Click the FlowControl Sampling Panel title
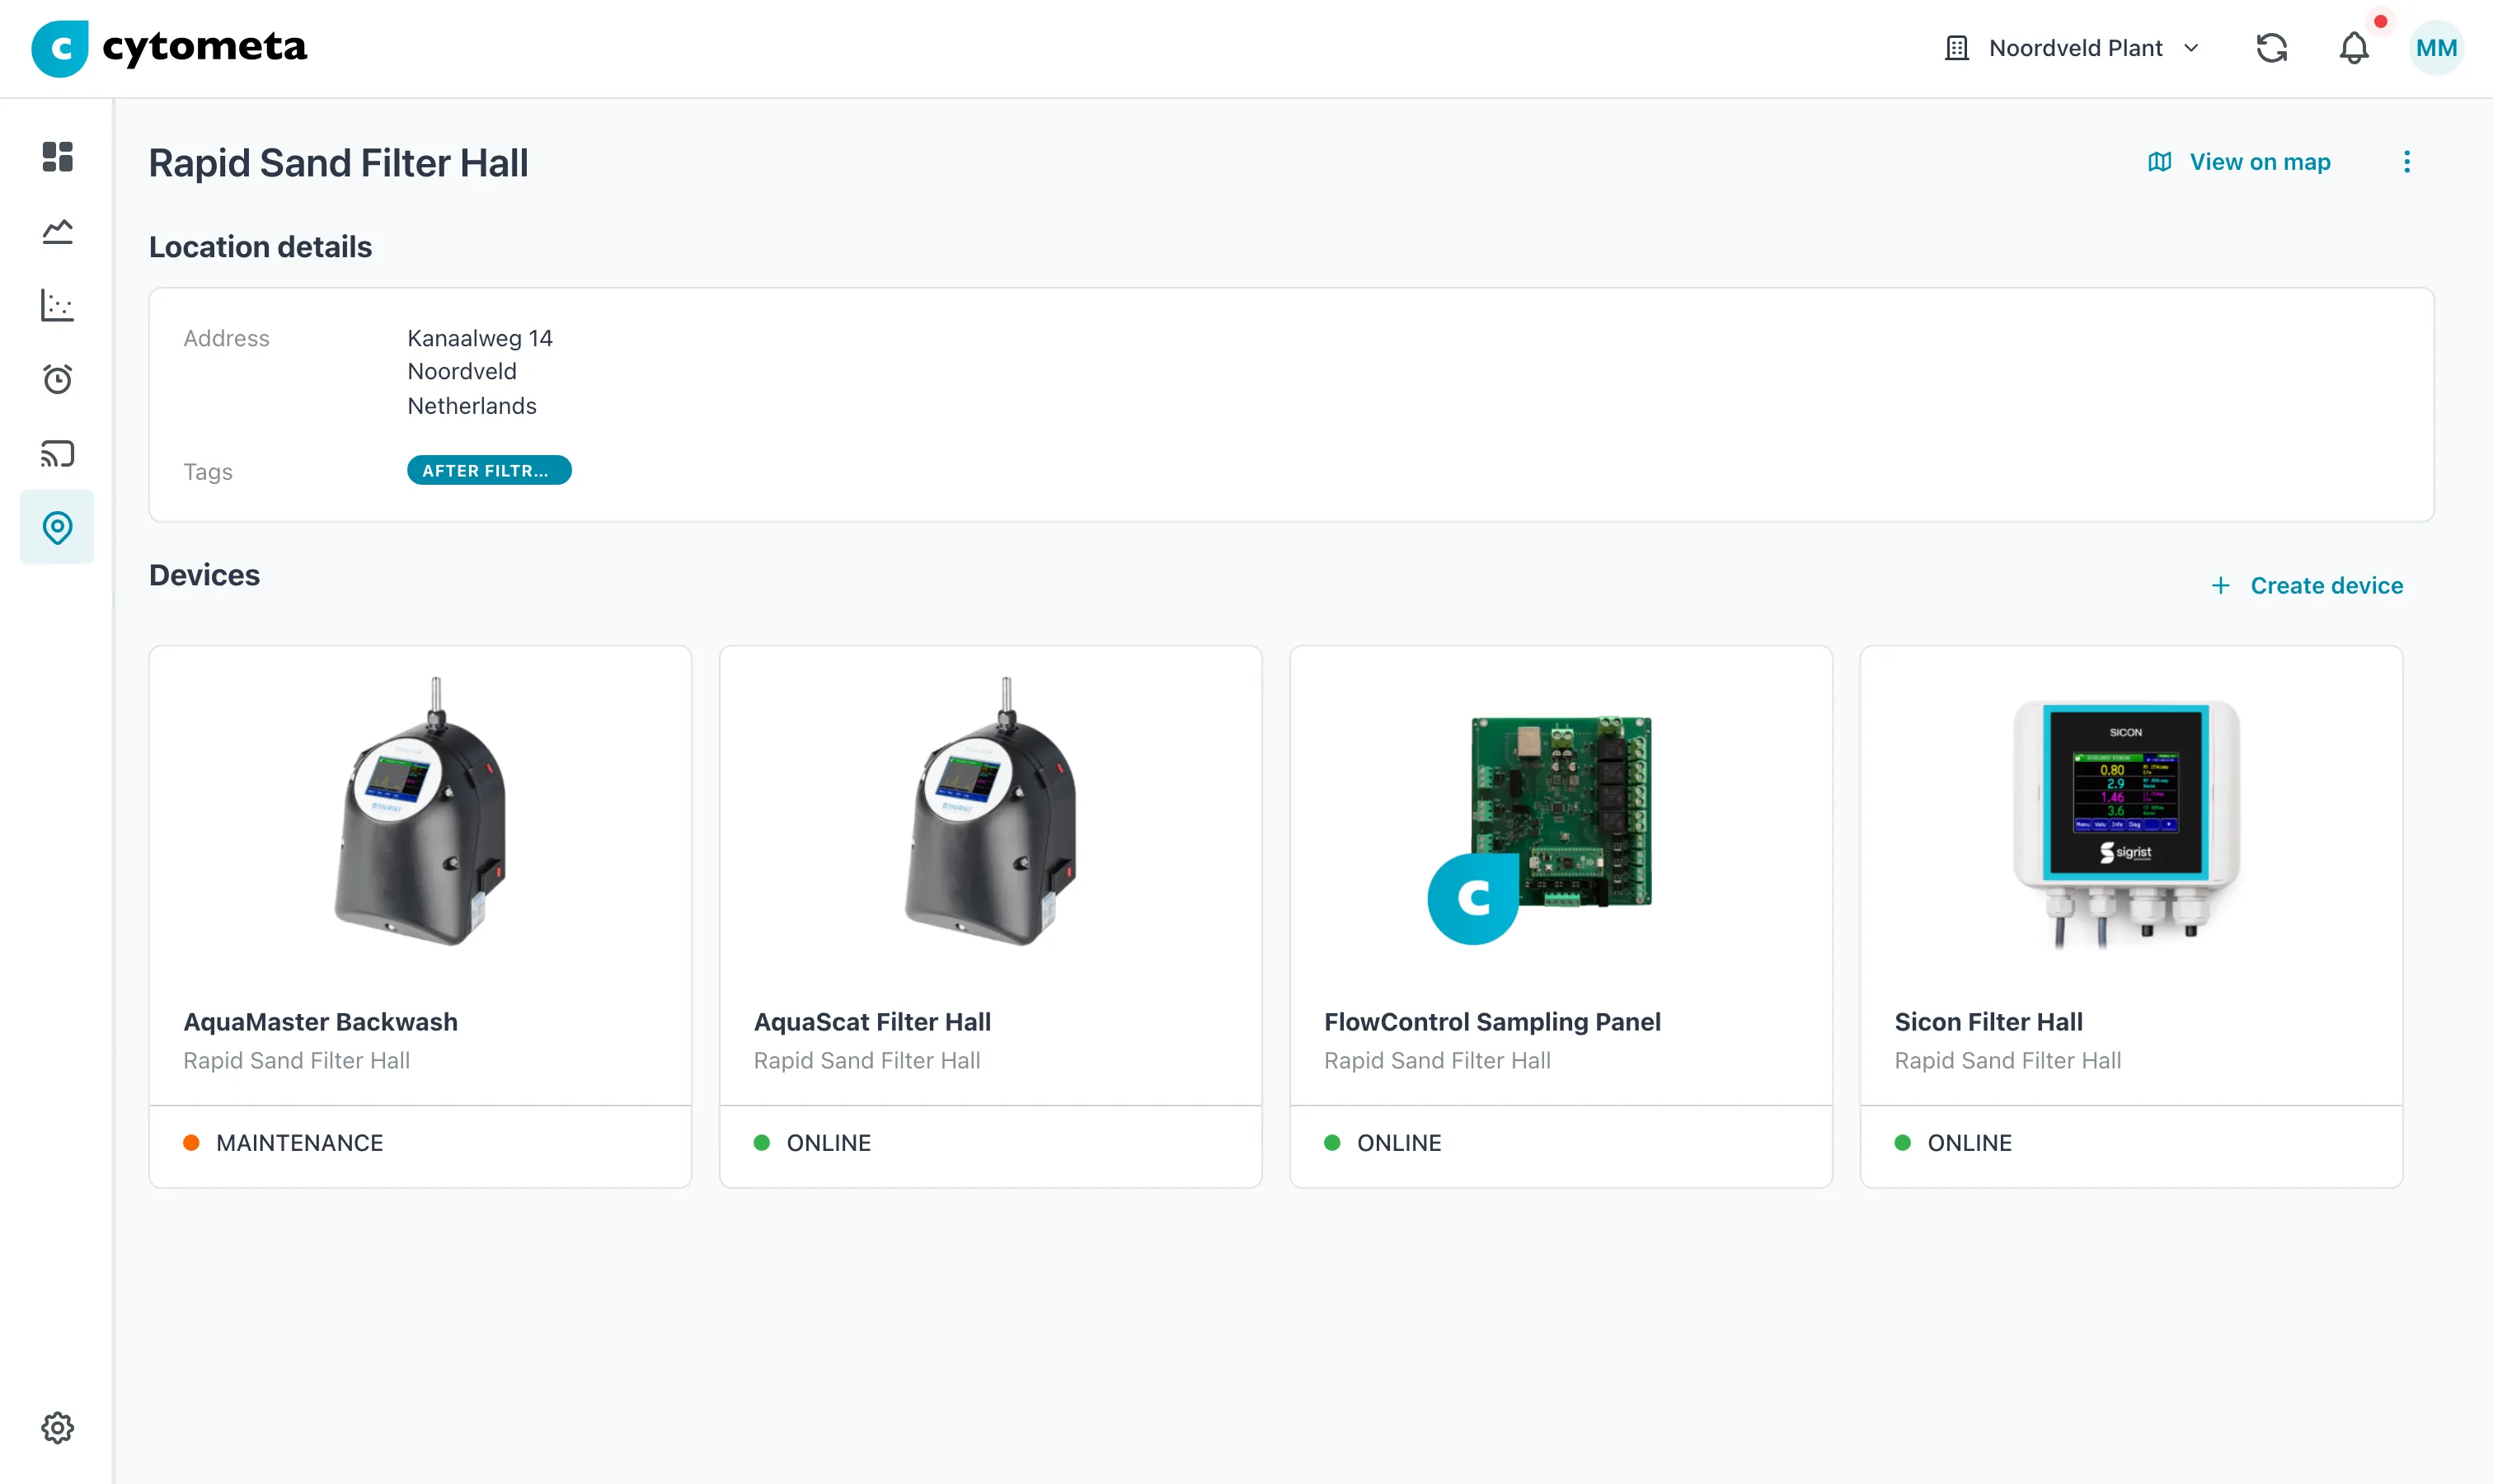2493x1484 pixels. (1492, 1022)
